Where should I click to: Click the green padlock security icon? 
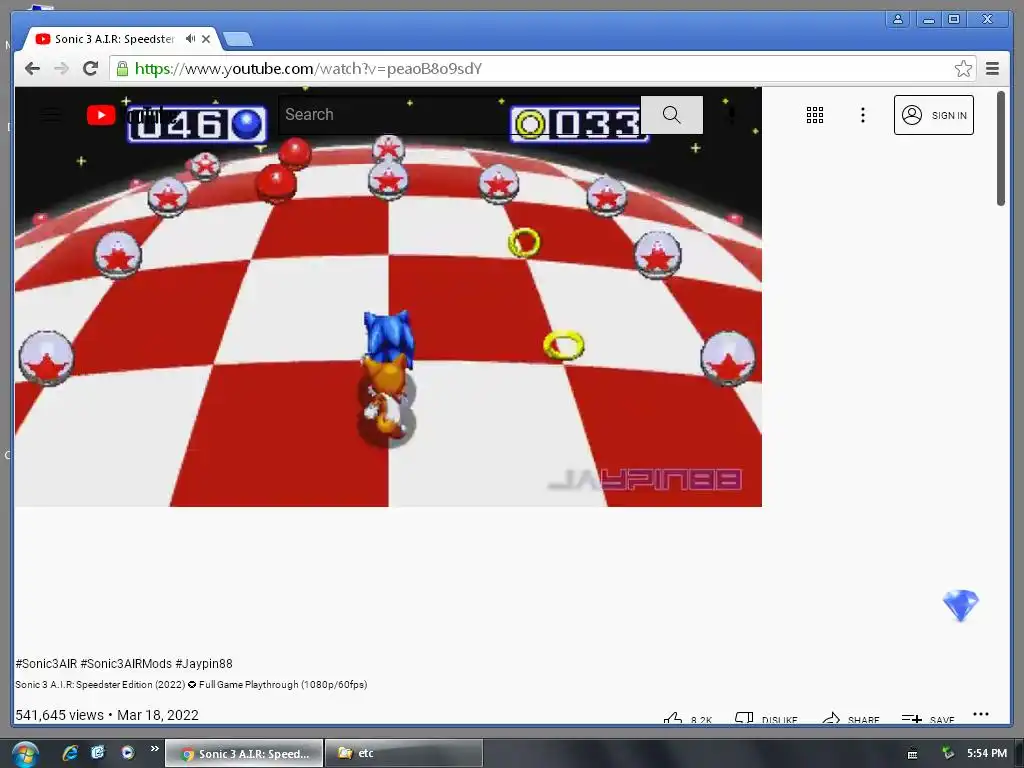click(x=122, y=69)
